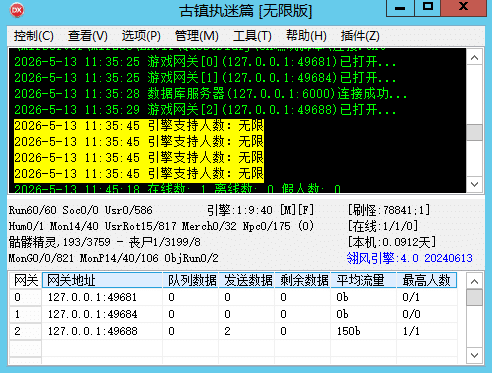Click the gateway table scrollbar thumb
Viewport: 492px width, 373px height.
pos(475,297)
